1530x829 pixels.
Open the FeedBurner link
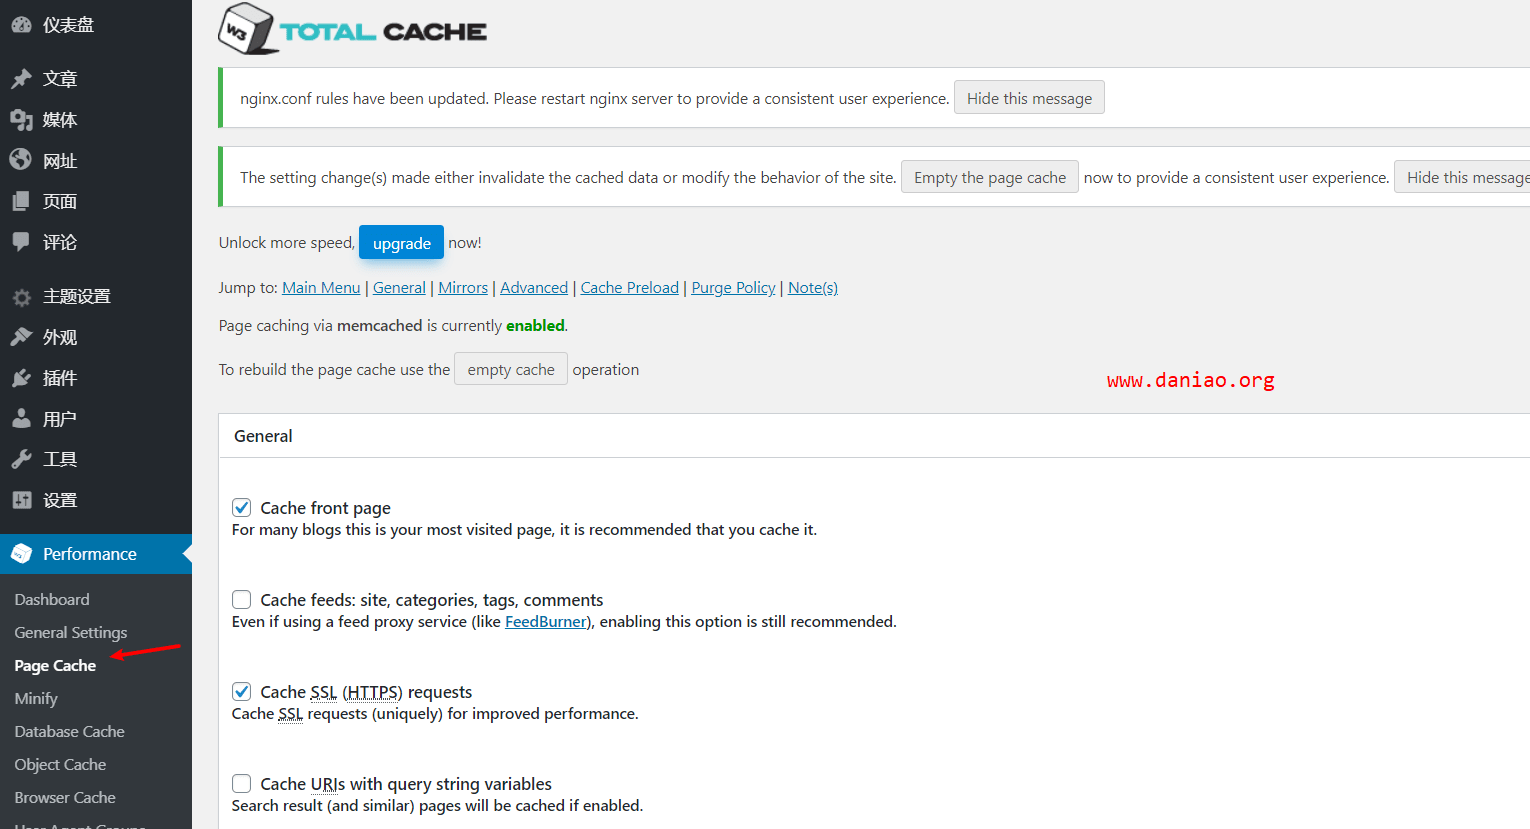546,621
